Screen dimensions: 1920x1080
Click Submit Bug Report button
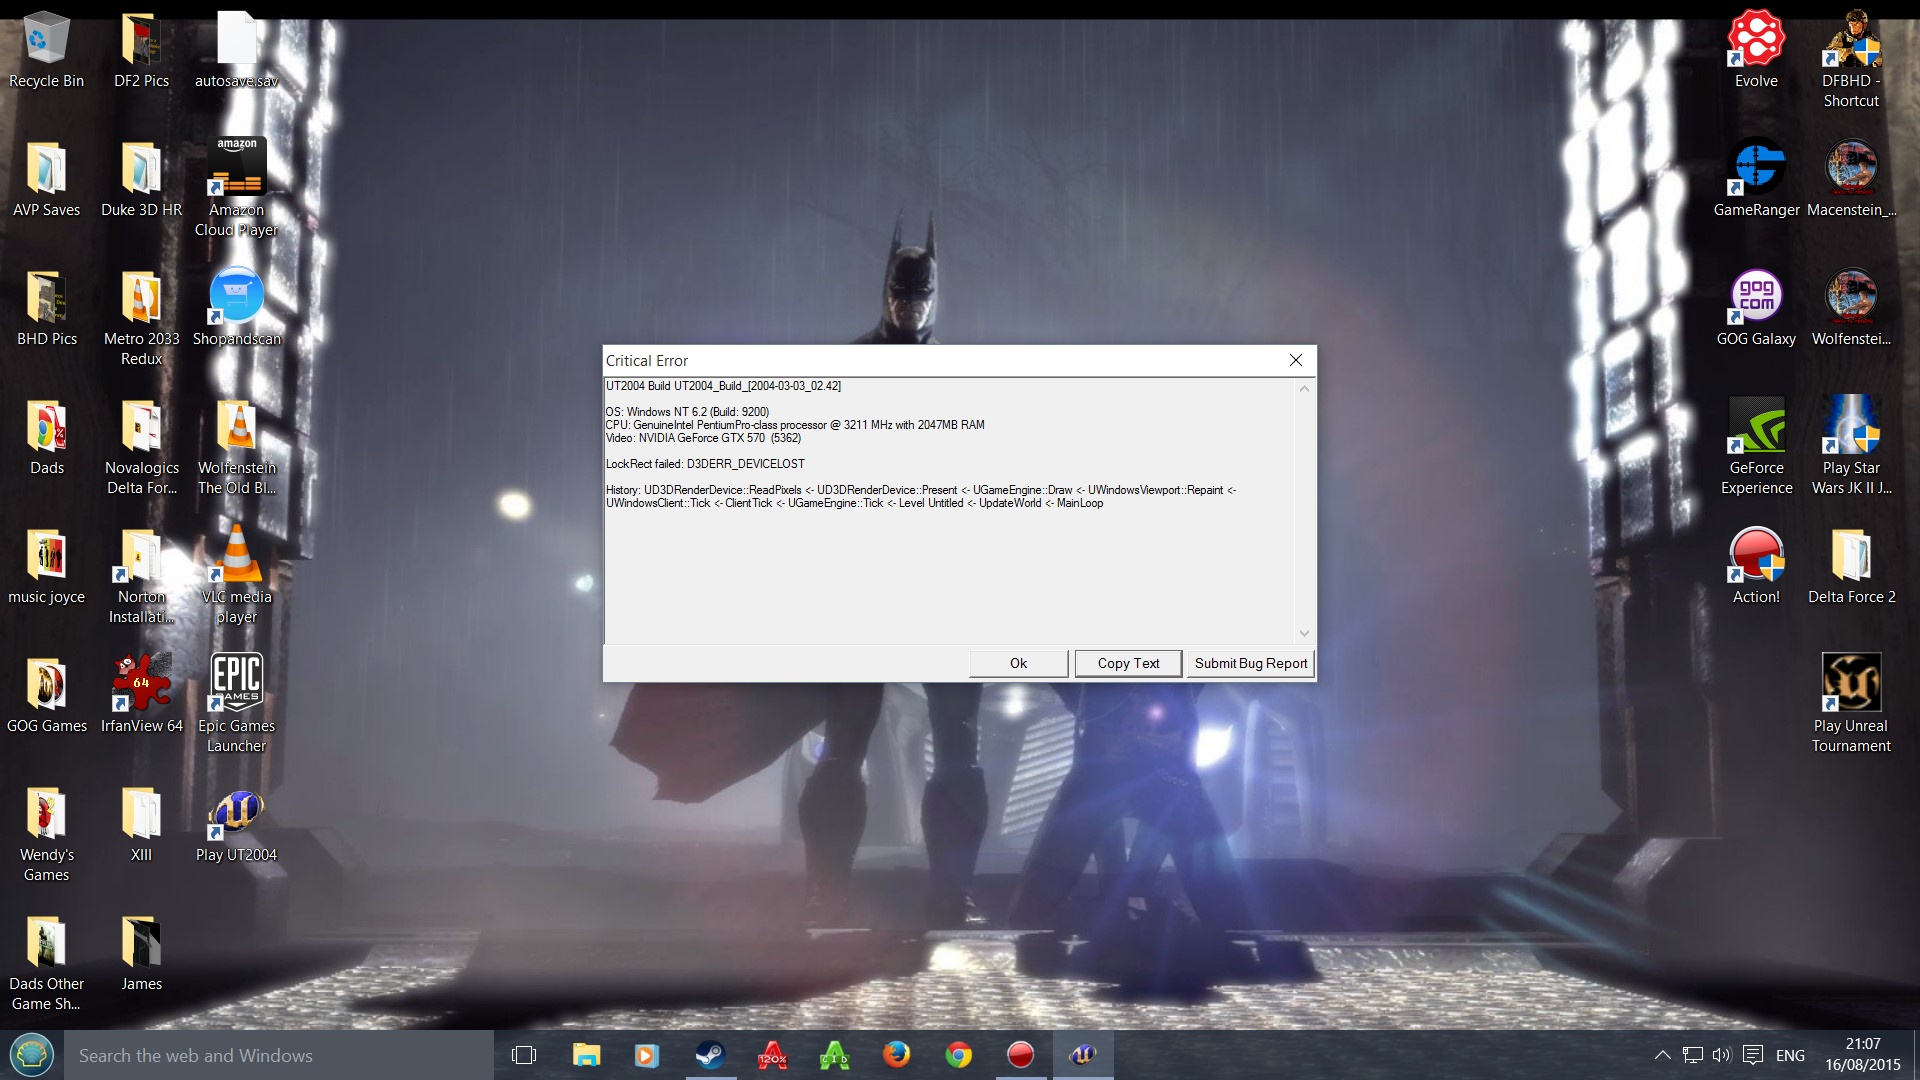pyautogui.click(x=1250, y=663)
